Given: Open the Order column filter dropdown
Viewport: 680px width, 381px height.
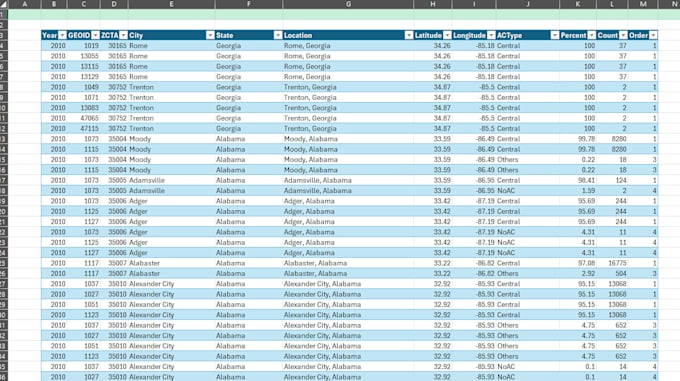Looking at the screenshot, I should 653,36.
